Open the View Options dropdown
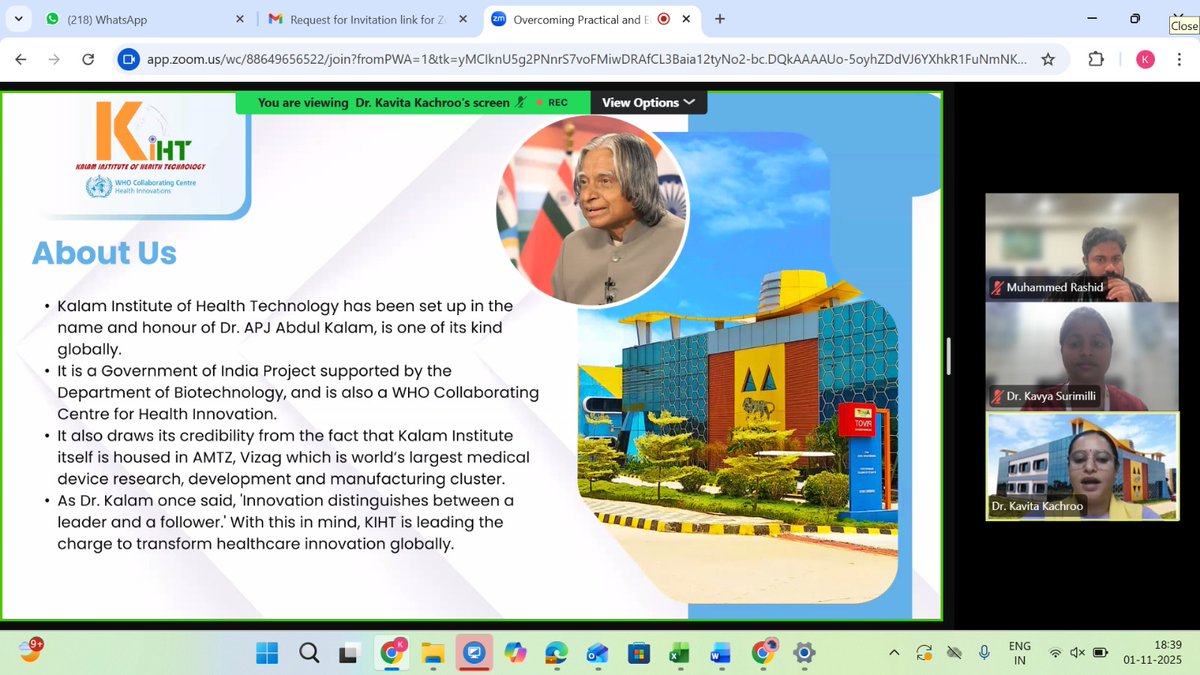The image size is (1200, 675). (x=650, y=102)
